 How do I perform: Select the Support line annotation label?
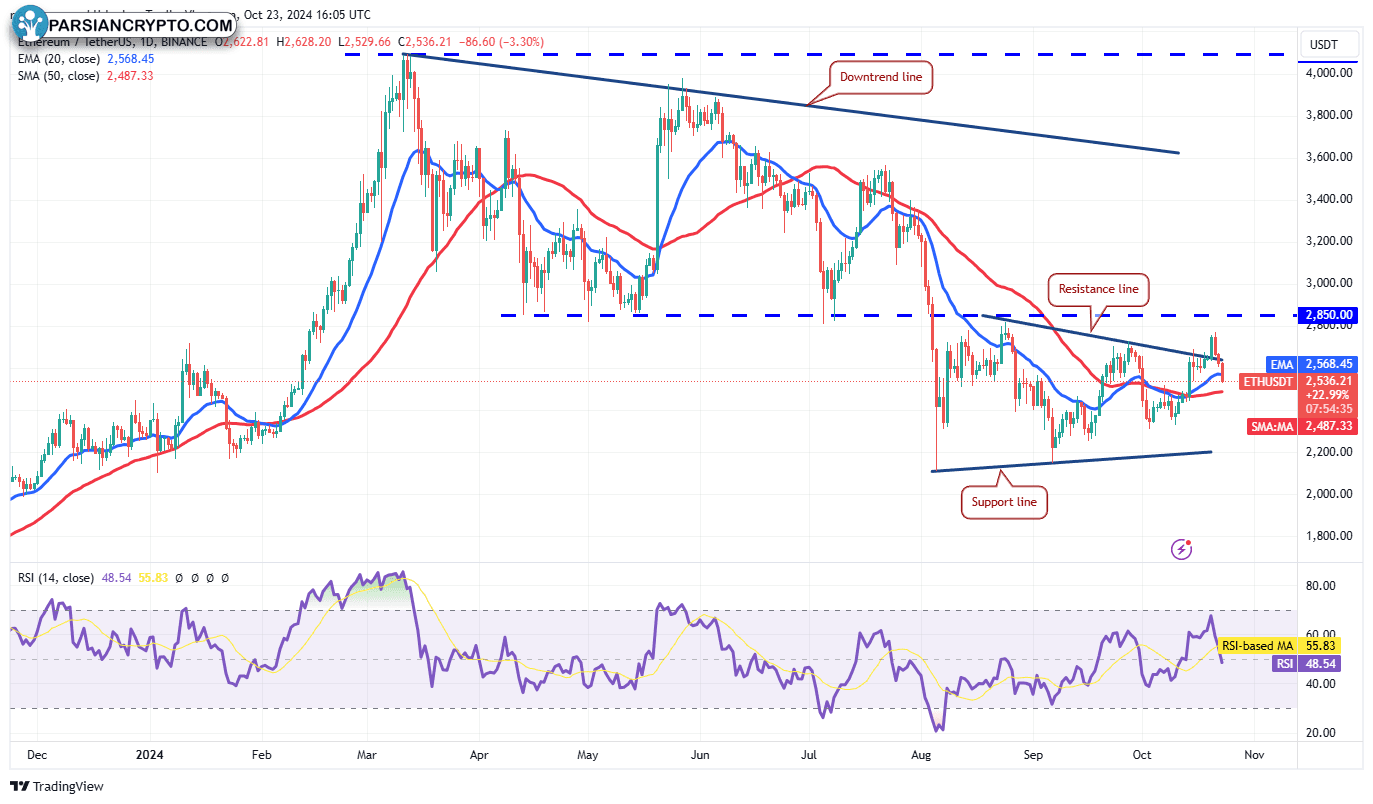[x=1005, y=502]
